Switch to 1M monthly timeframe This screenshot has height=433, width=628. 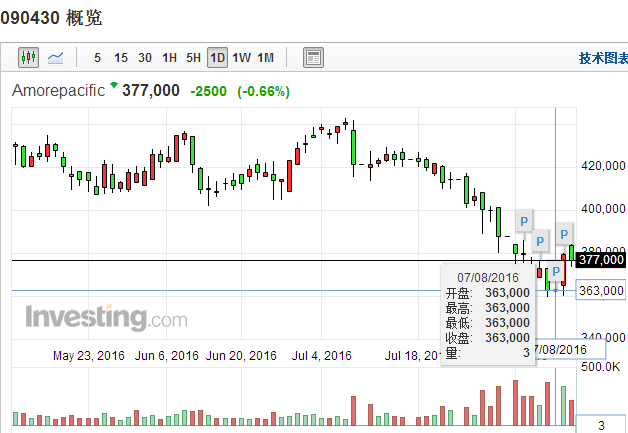266,58
